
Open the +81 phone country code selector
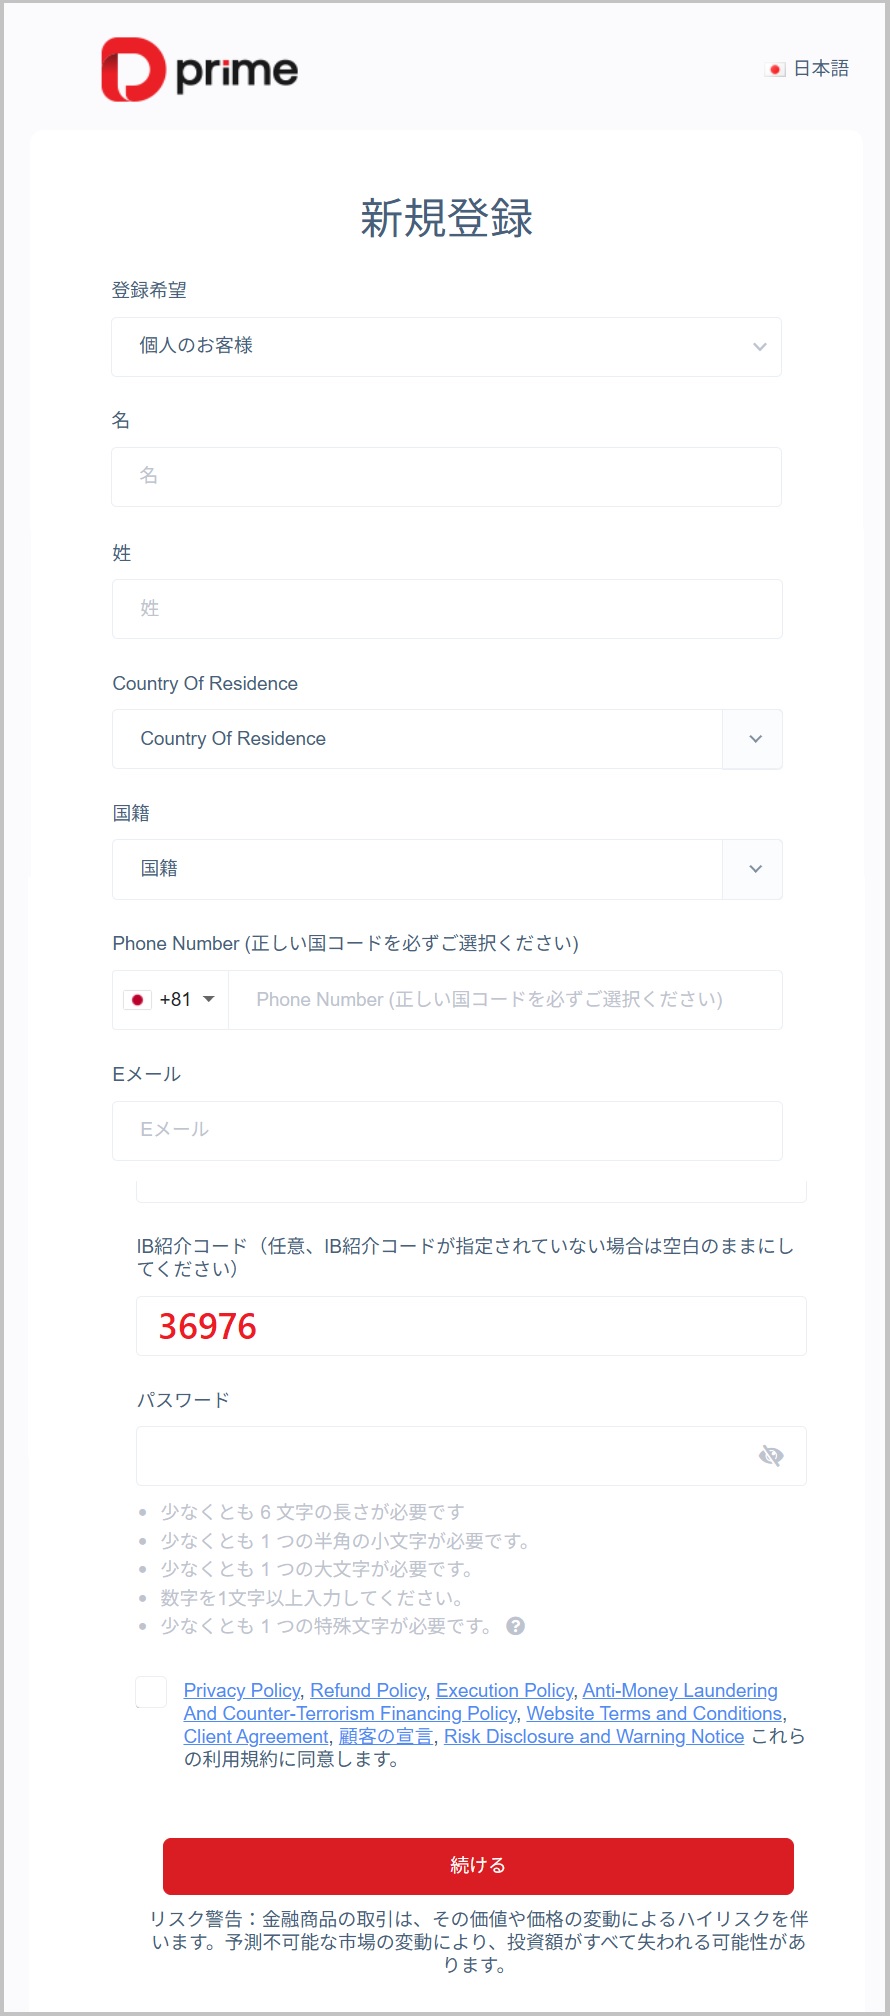170,1000
